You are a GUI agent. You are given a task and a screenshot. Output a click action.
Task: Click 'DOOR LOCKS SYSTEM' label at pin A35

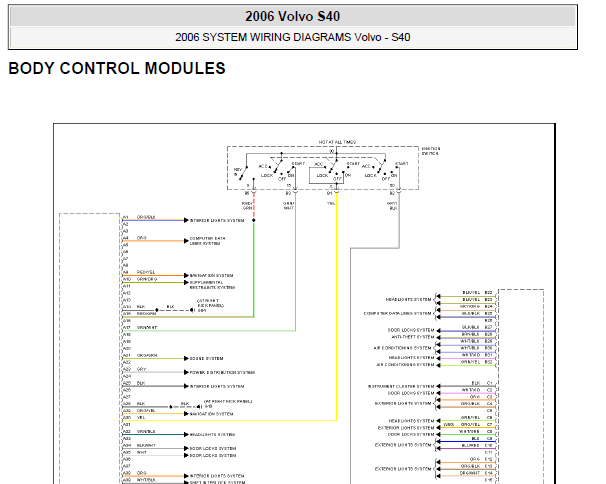(x=213, y=455)
